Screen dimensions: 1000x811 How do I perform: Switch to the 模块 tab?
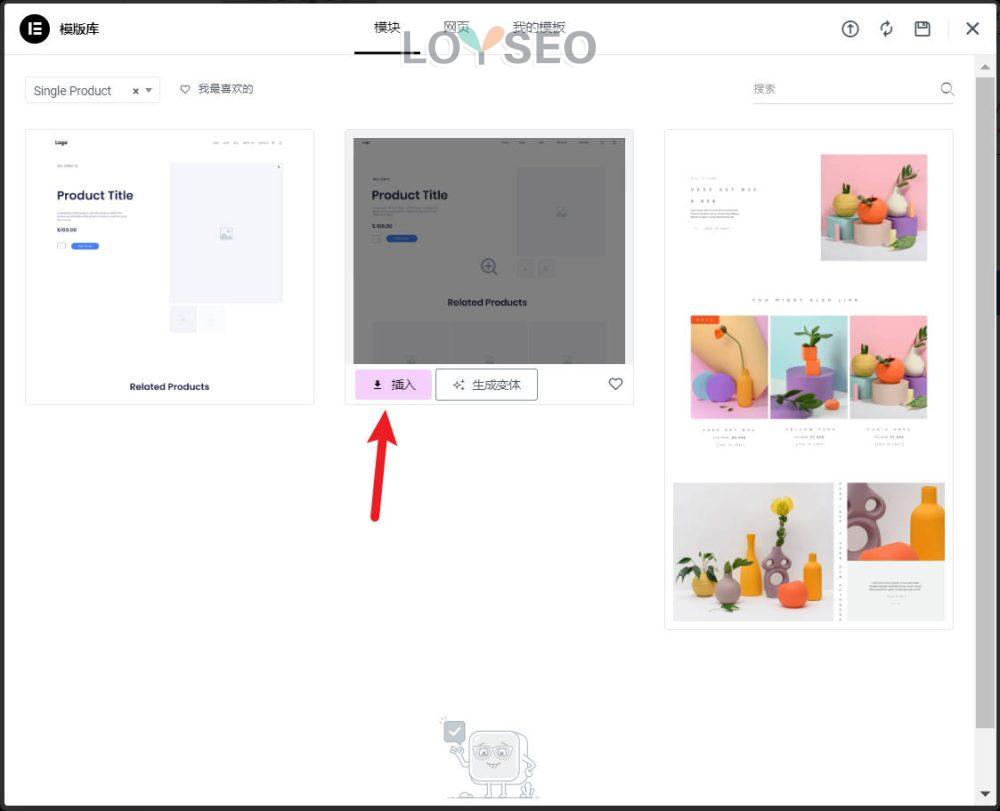click(x=387, y=27)
